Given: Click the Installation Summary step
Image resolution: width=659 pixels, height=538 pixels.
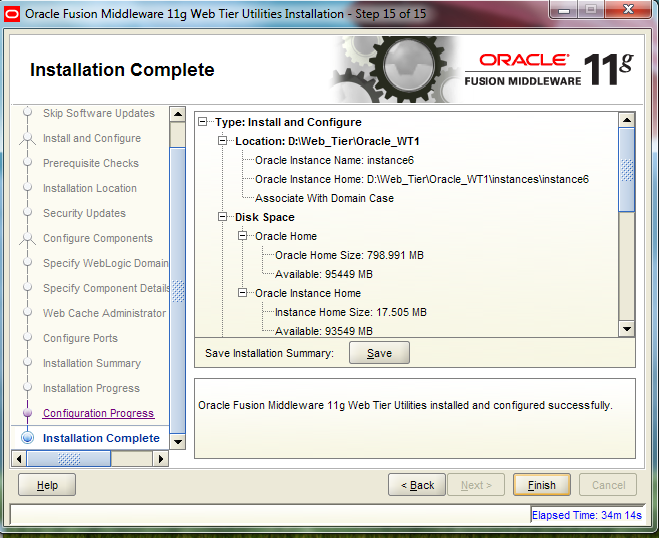Looking at the screenshot, I should click(x=92, y=363).
